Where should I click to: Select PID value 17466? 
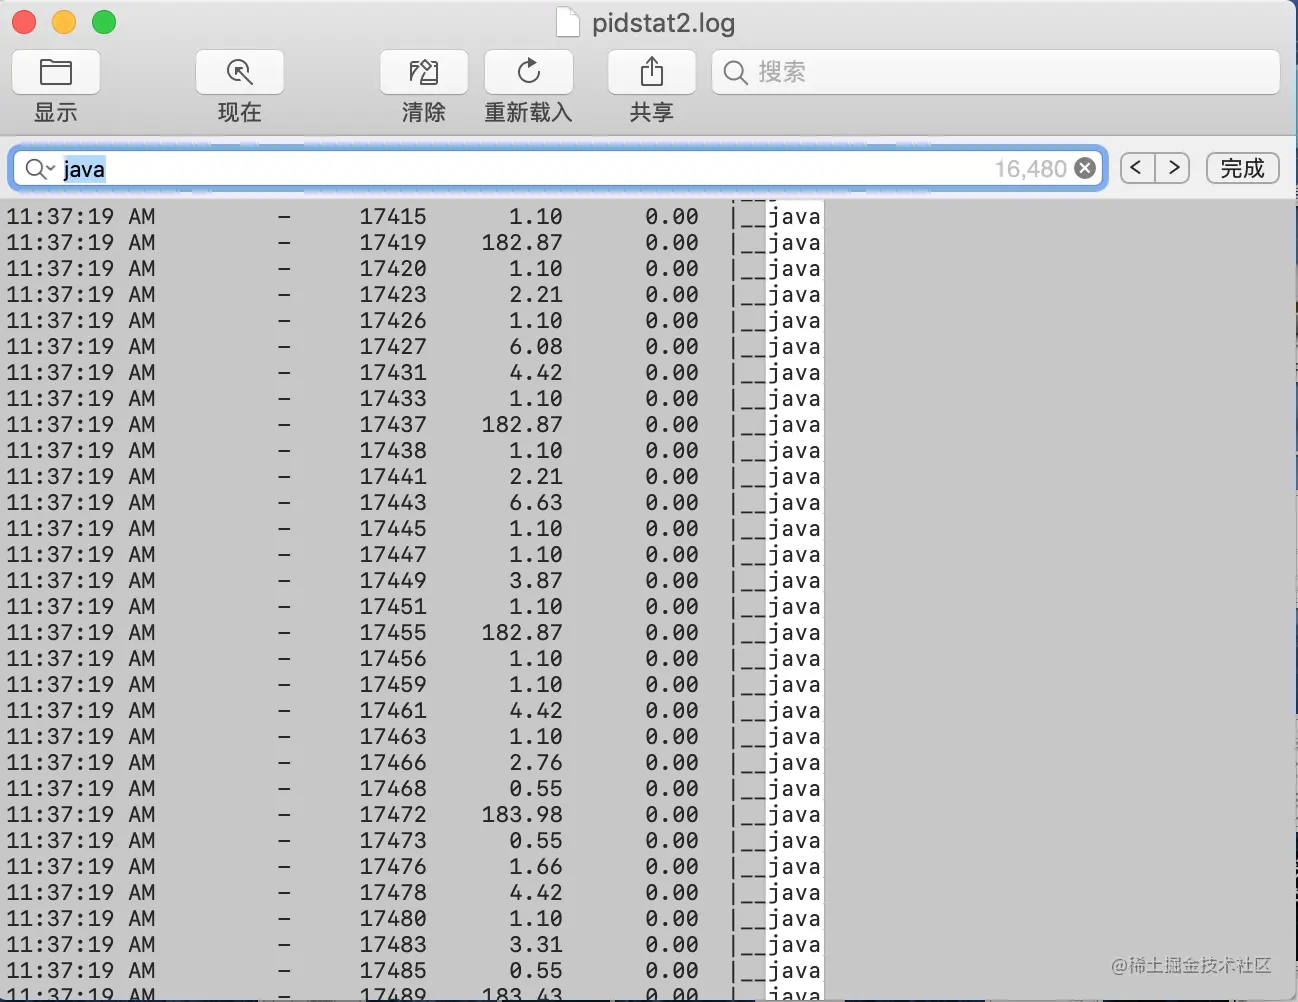tap(393, 762)
